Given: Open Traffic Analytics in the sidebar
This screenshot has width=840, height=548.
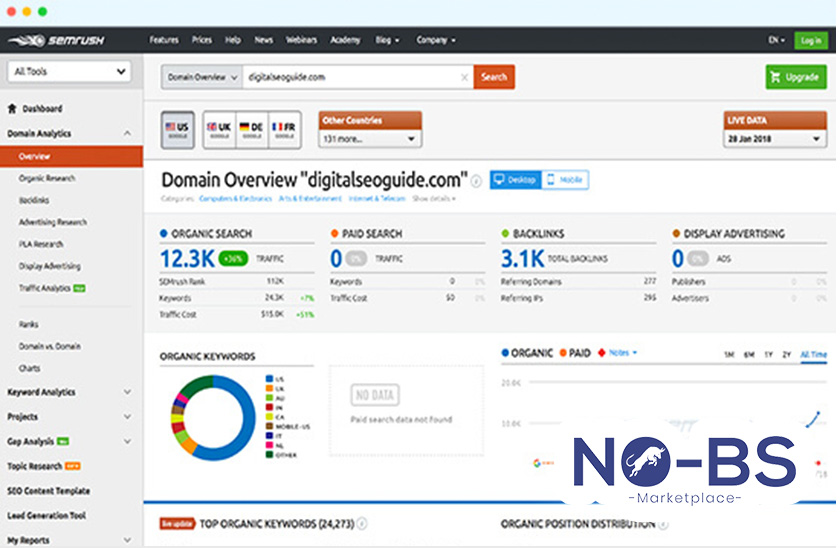Looking at the screenshot, I should [x=44, y=288].
